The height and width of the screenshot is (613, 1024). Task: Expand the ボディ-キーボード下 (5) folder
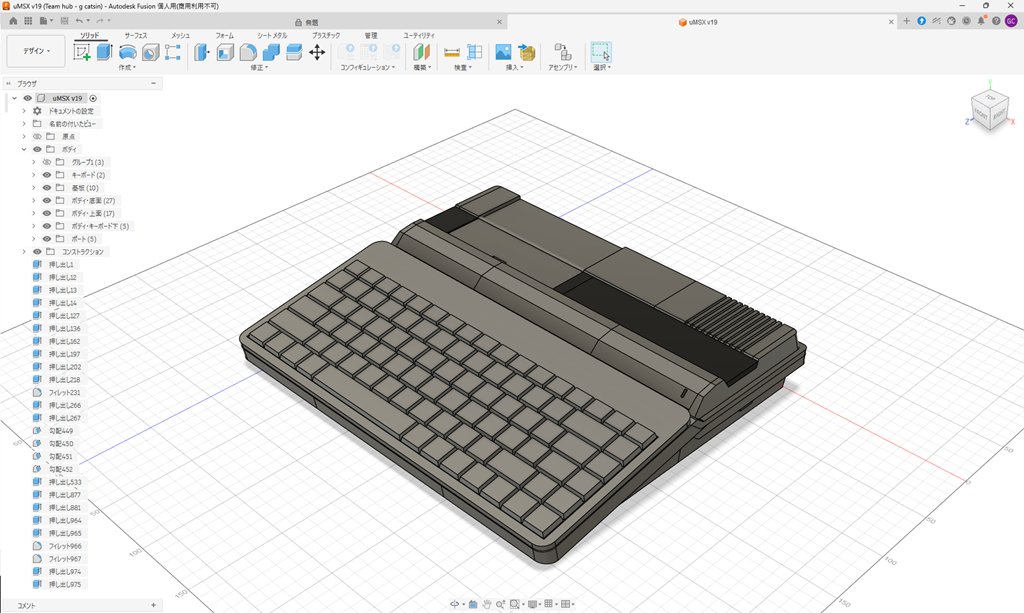point(34,226)
